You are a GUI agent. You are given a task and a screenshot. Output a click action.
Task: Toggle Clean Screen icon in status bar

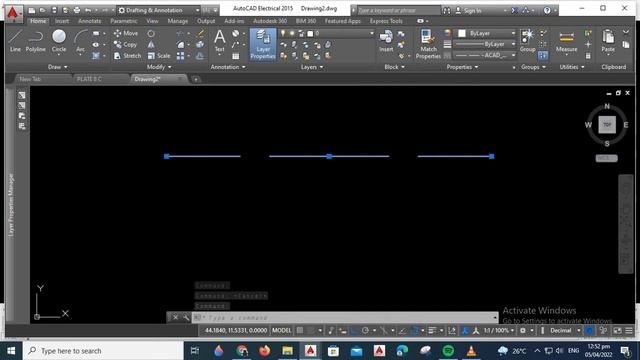click(x=618, y=331)
